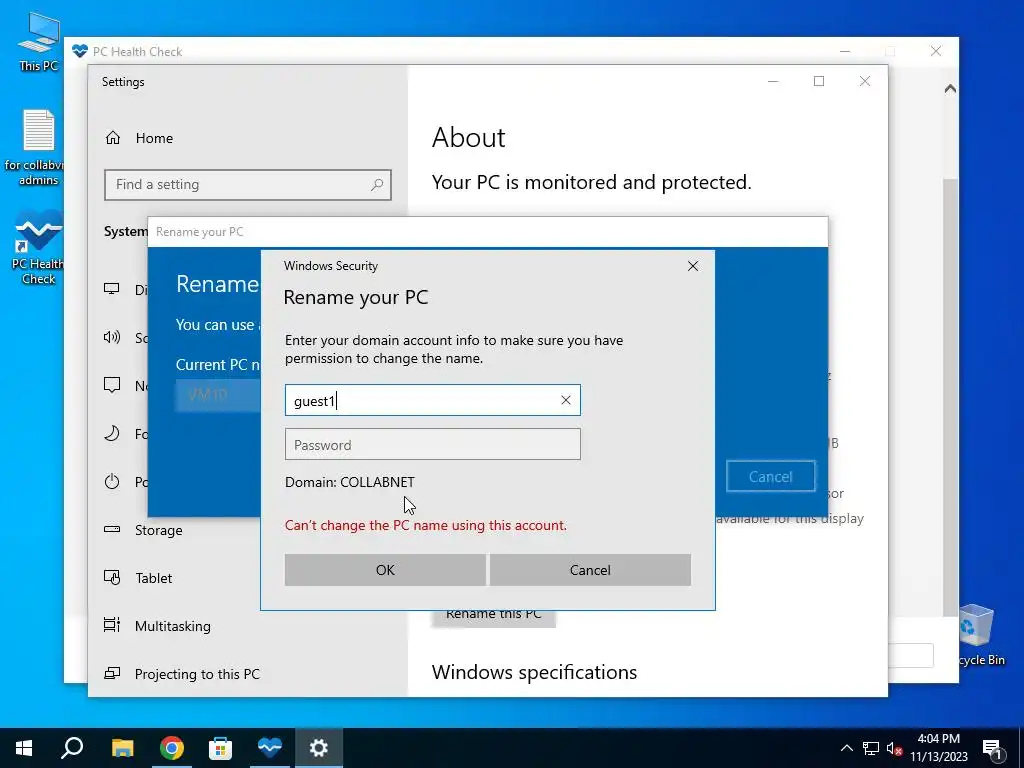
Task: Click Cancel in Windows Security dialog
Action: [590, 569]
